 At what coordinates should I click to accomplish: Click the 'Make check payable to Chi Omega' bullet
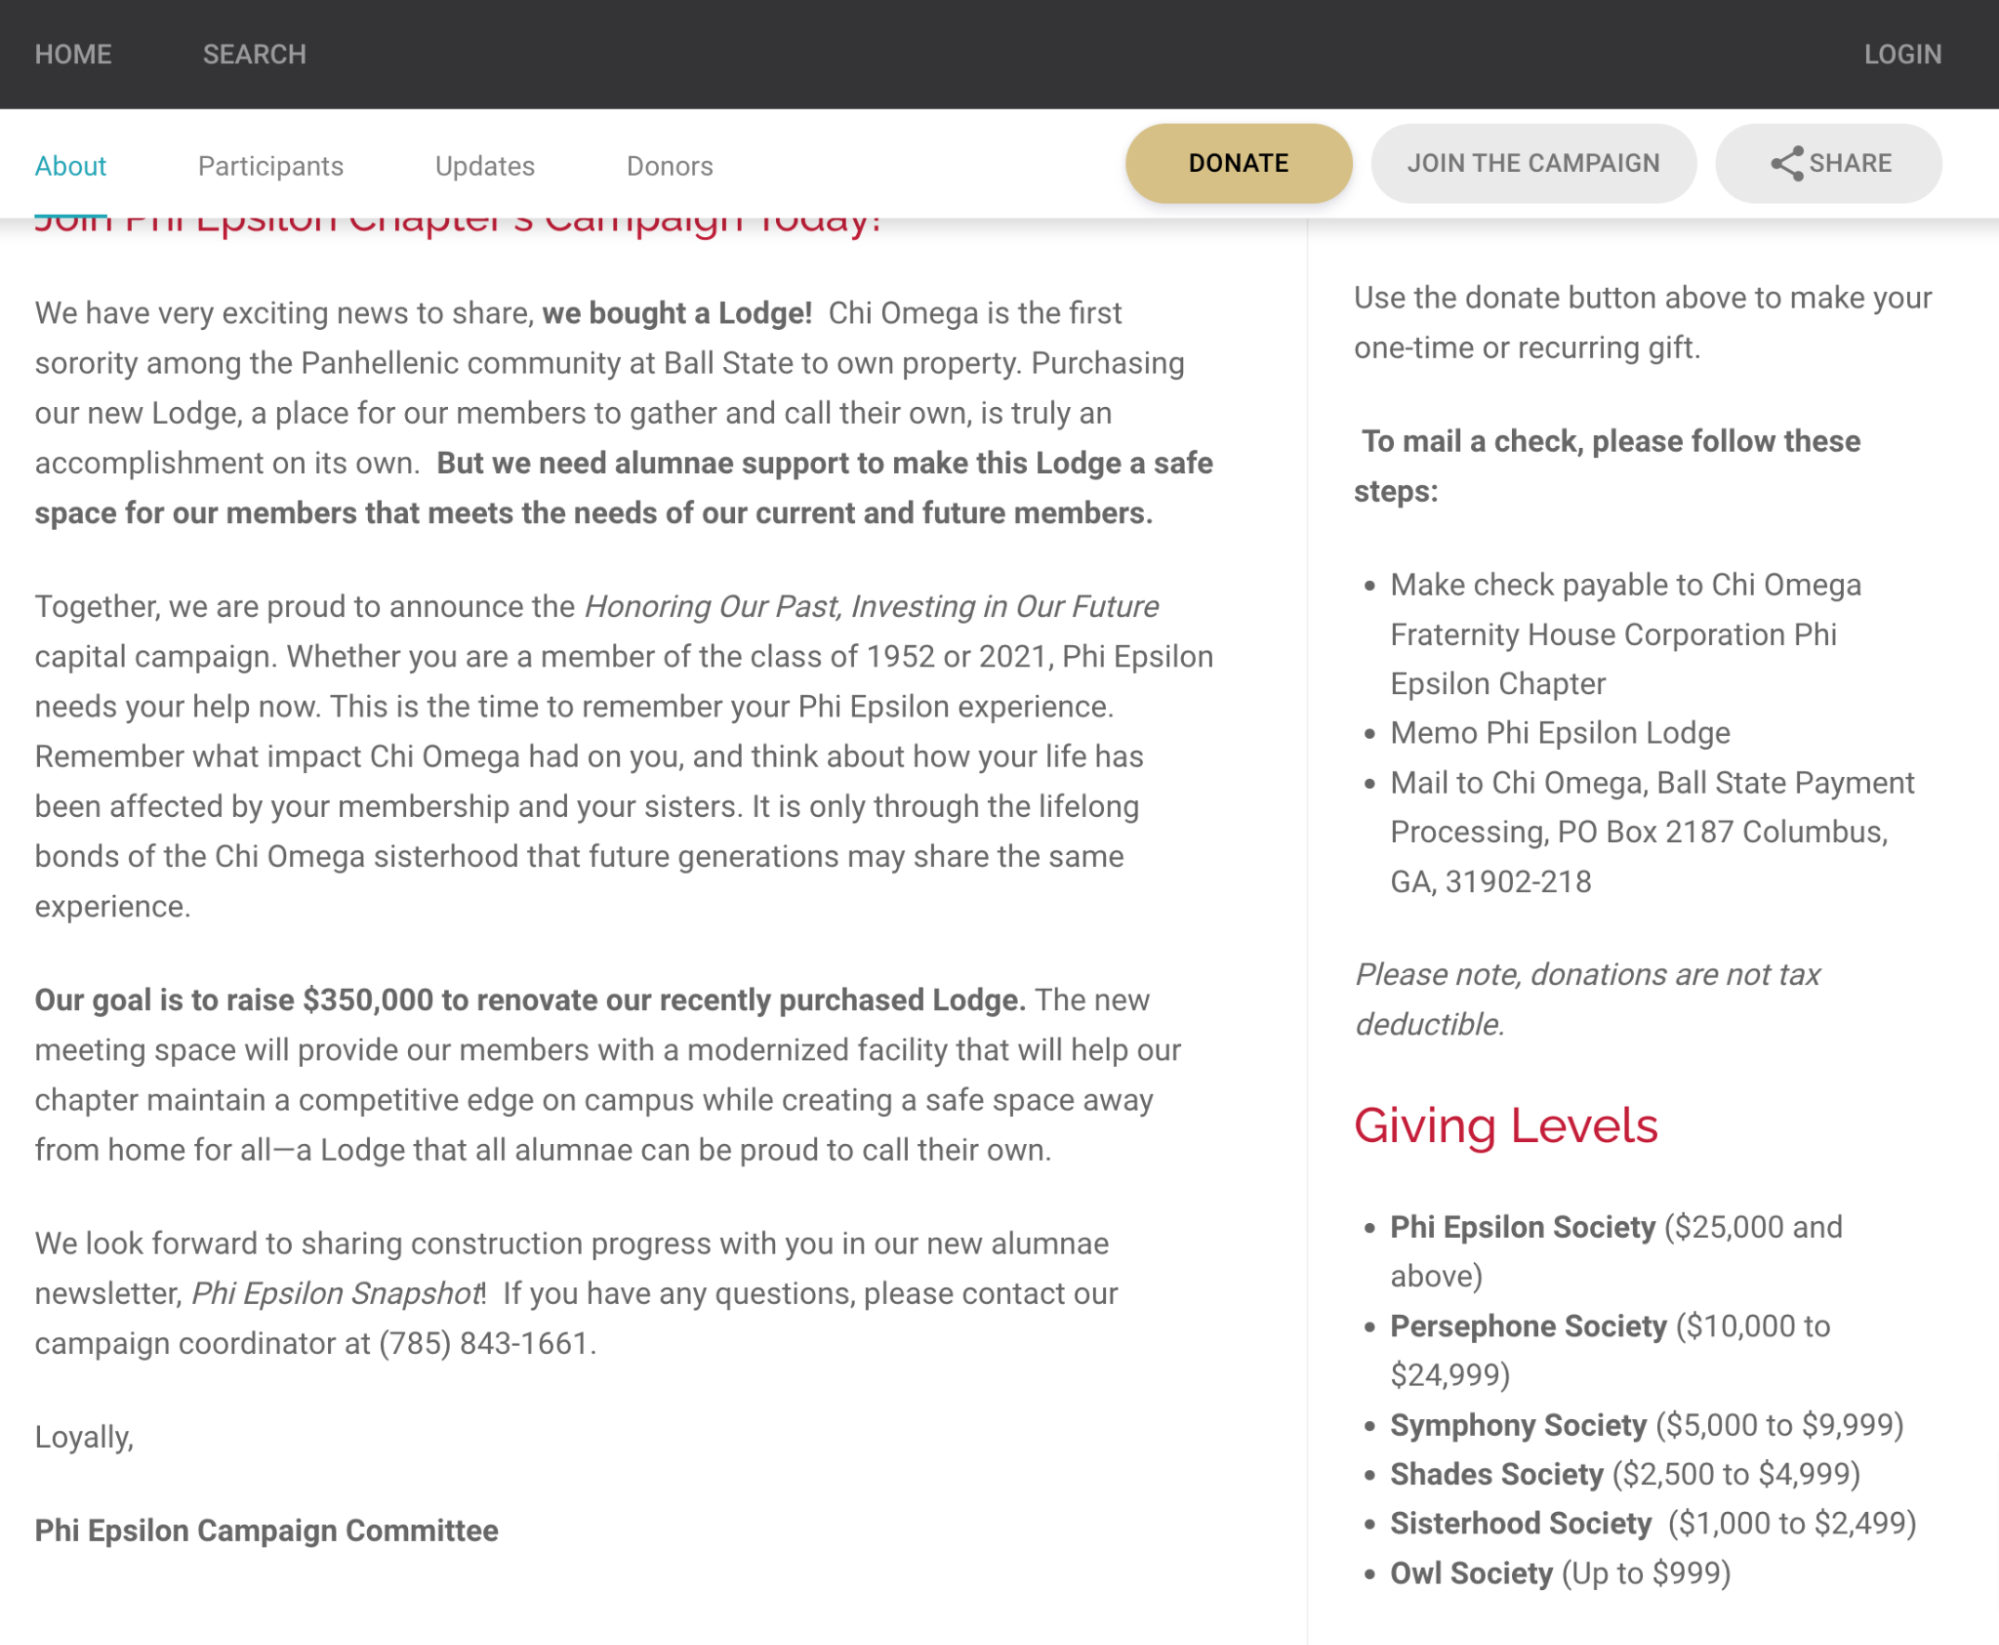pos(1626,634)
